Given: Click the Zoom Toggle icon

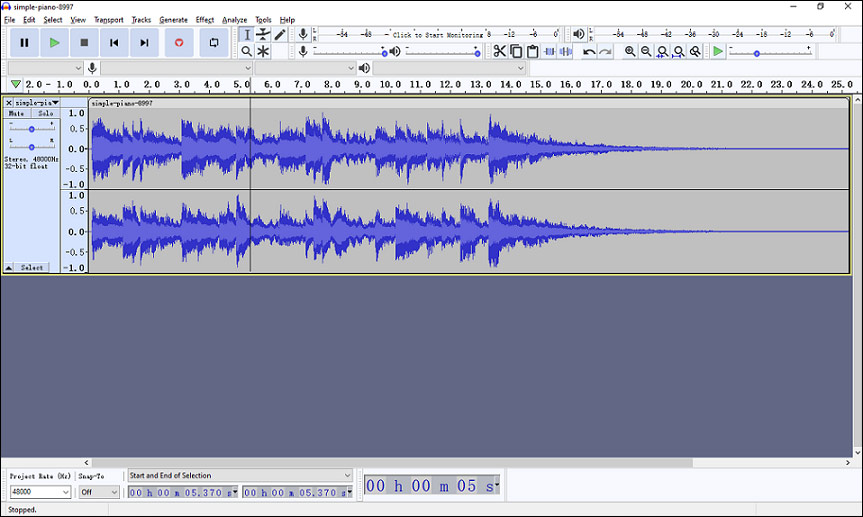Looking at the screenshot, I should (x=696, y=51).
